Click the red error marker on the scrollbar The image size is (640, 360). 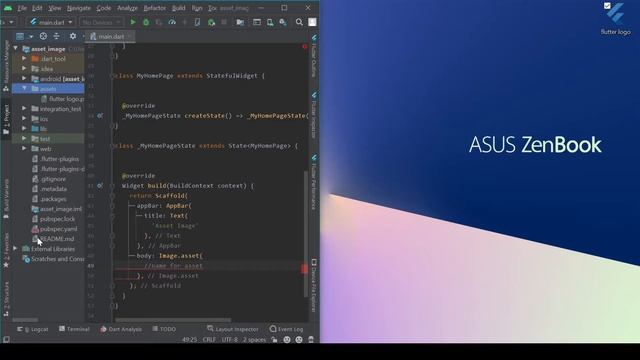pyautogui.click(x=304, y=269)
